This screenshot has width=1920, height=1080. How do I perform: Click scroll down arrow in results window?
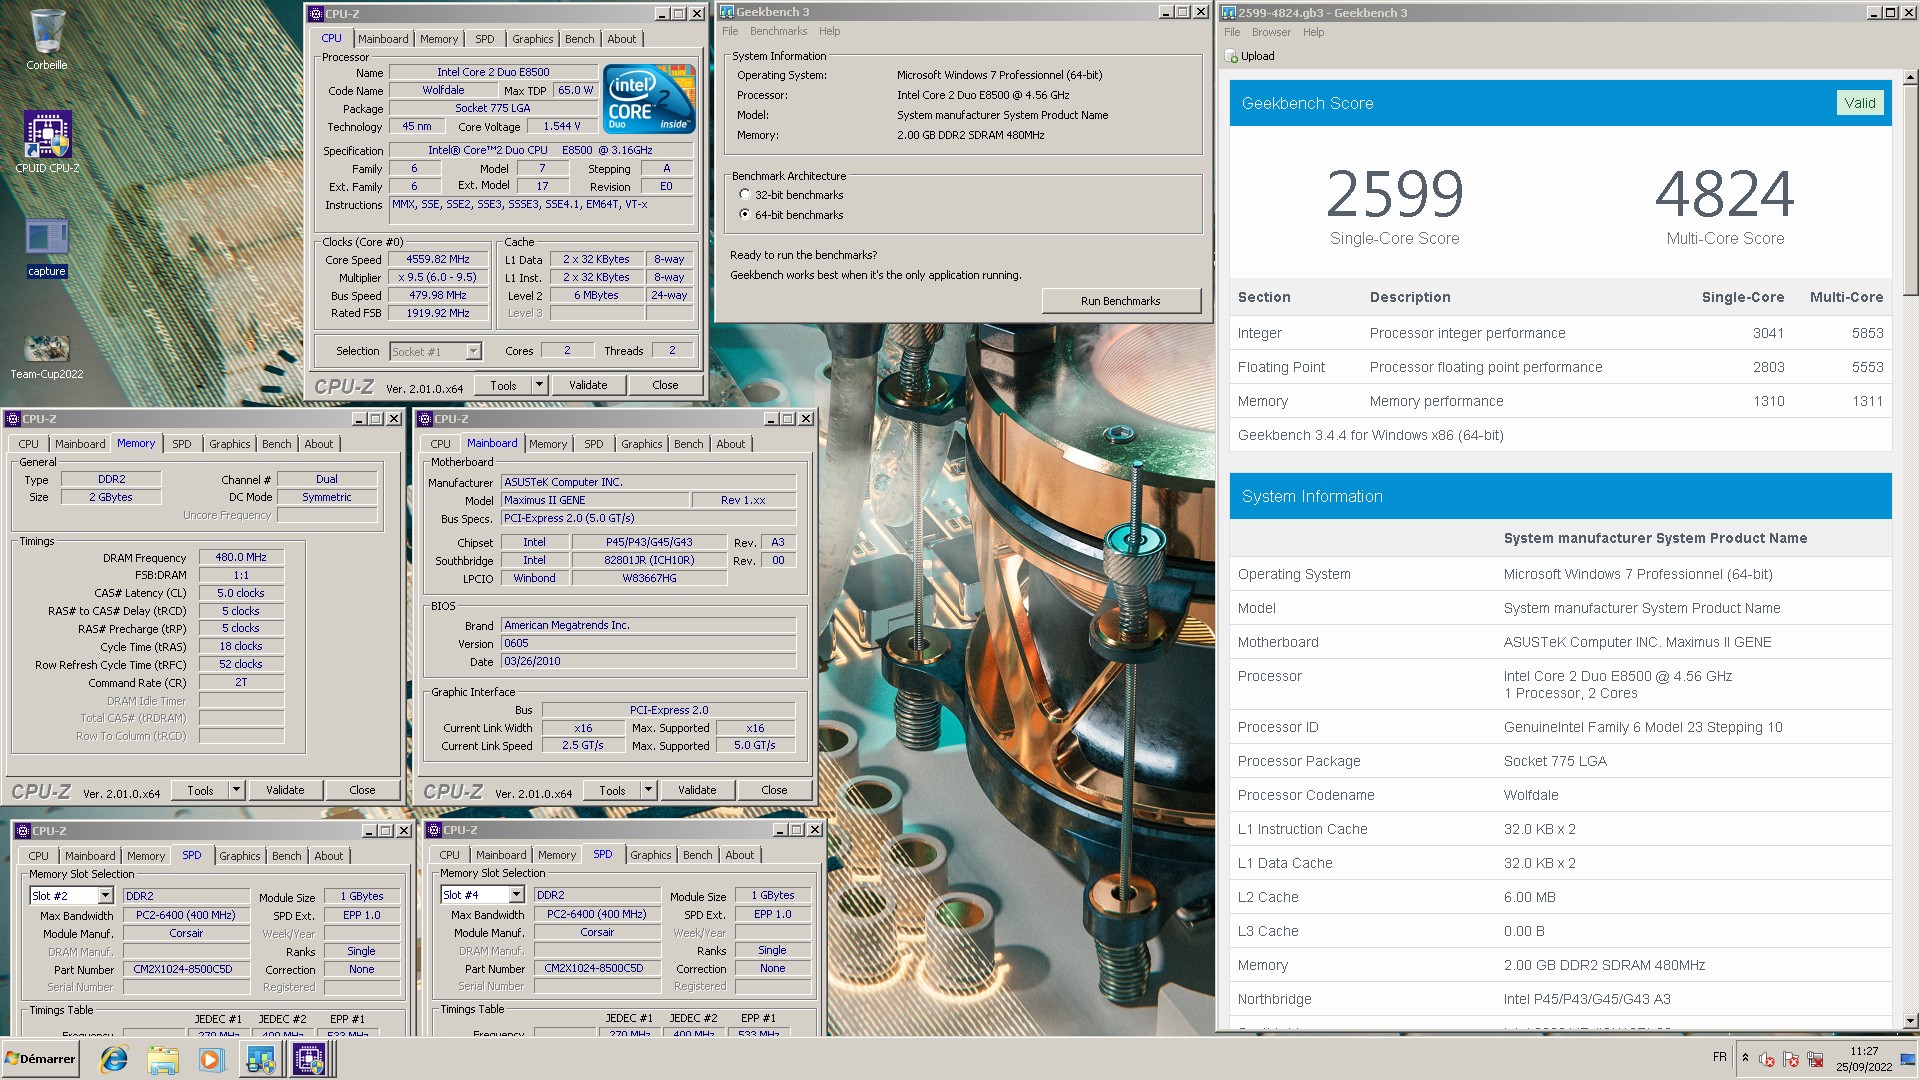pyautogui.click(x=1910, y=1021)
